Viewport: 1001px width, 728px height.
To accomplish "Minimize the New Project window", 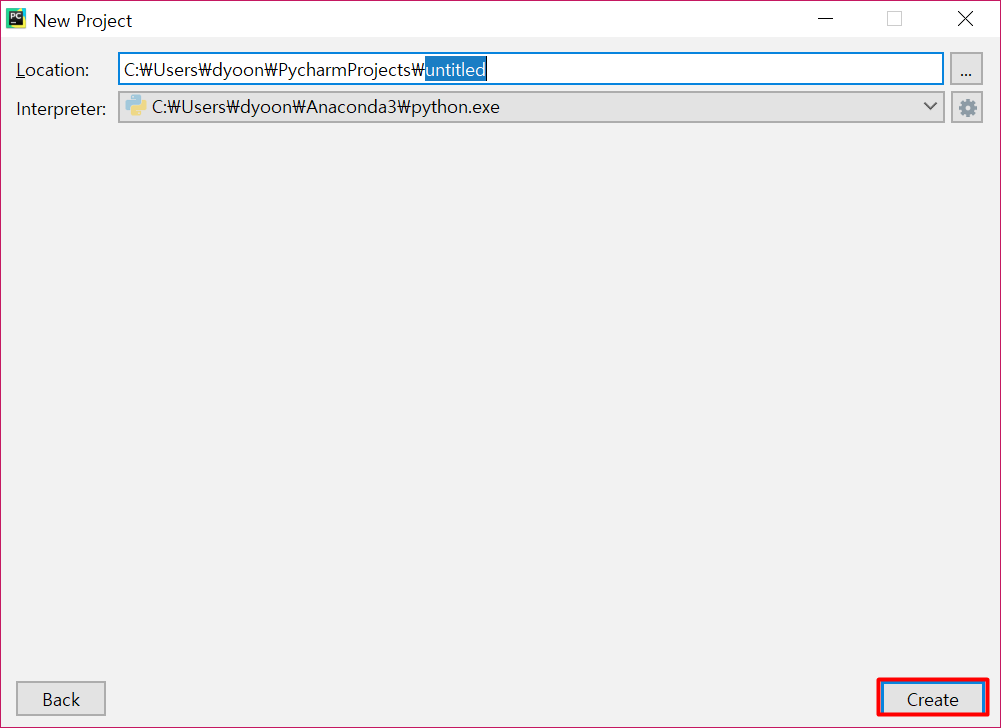I will pos(825,19).
